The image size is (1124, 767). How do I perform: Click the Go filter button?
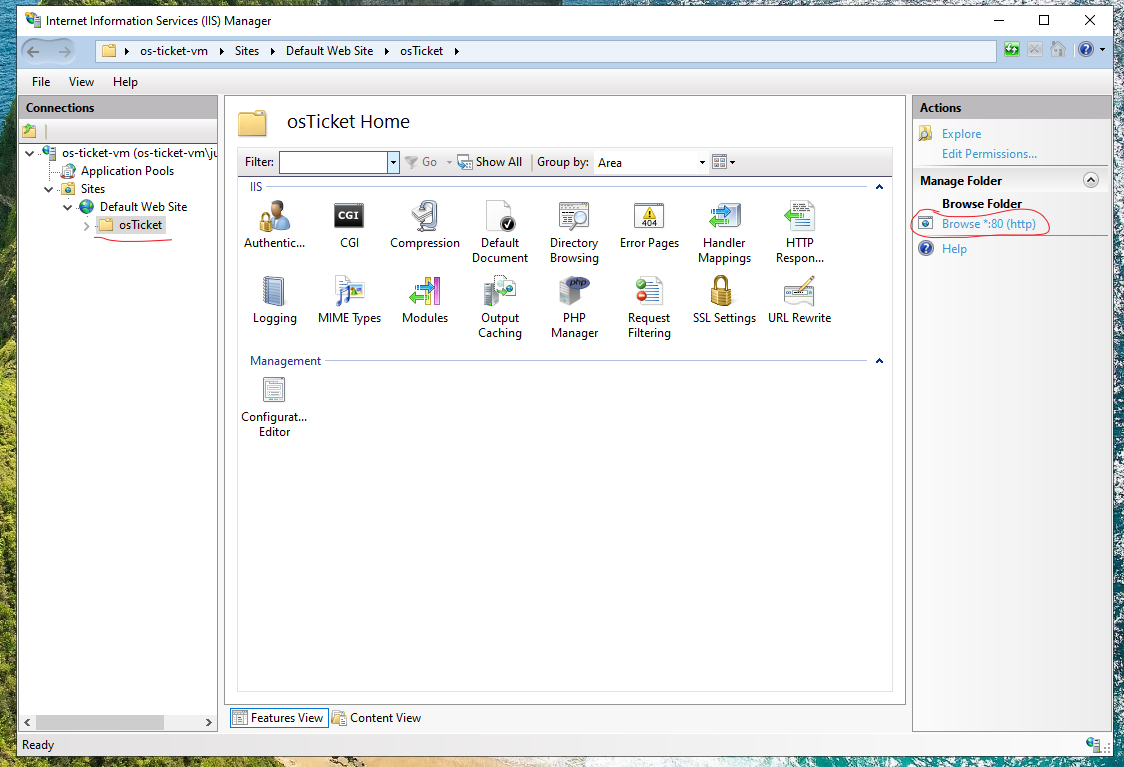click(421, 162)
